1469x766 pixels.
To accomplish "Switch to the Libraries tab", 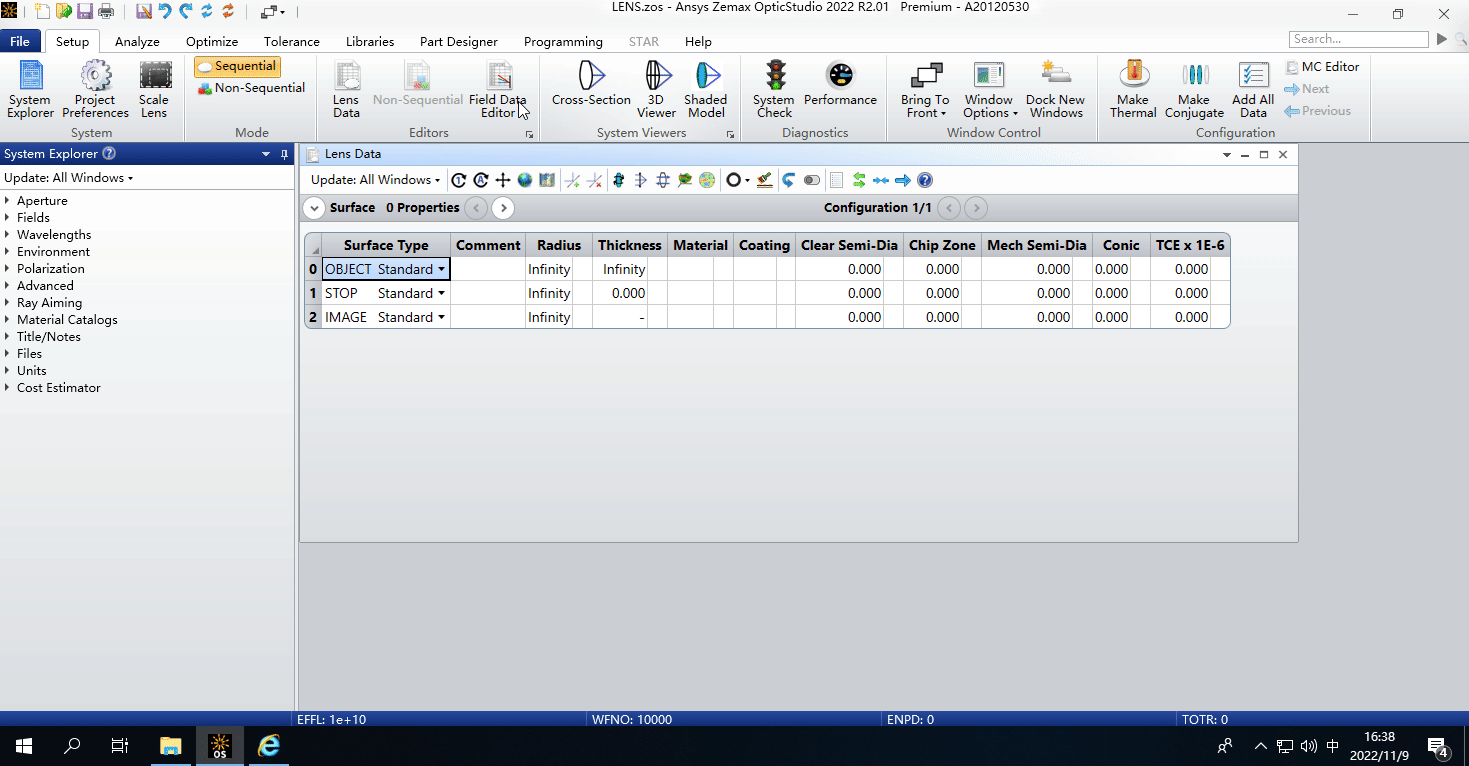I will coord(370,41).
